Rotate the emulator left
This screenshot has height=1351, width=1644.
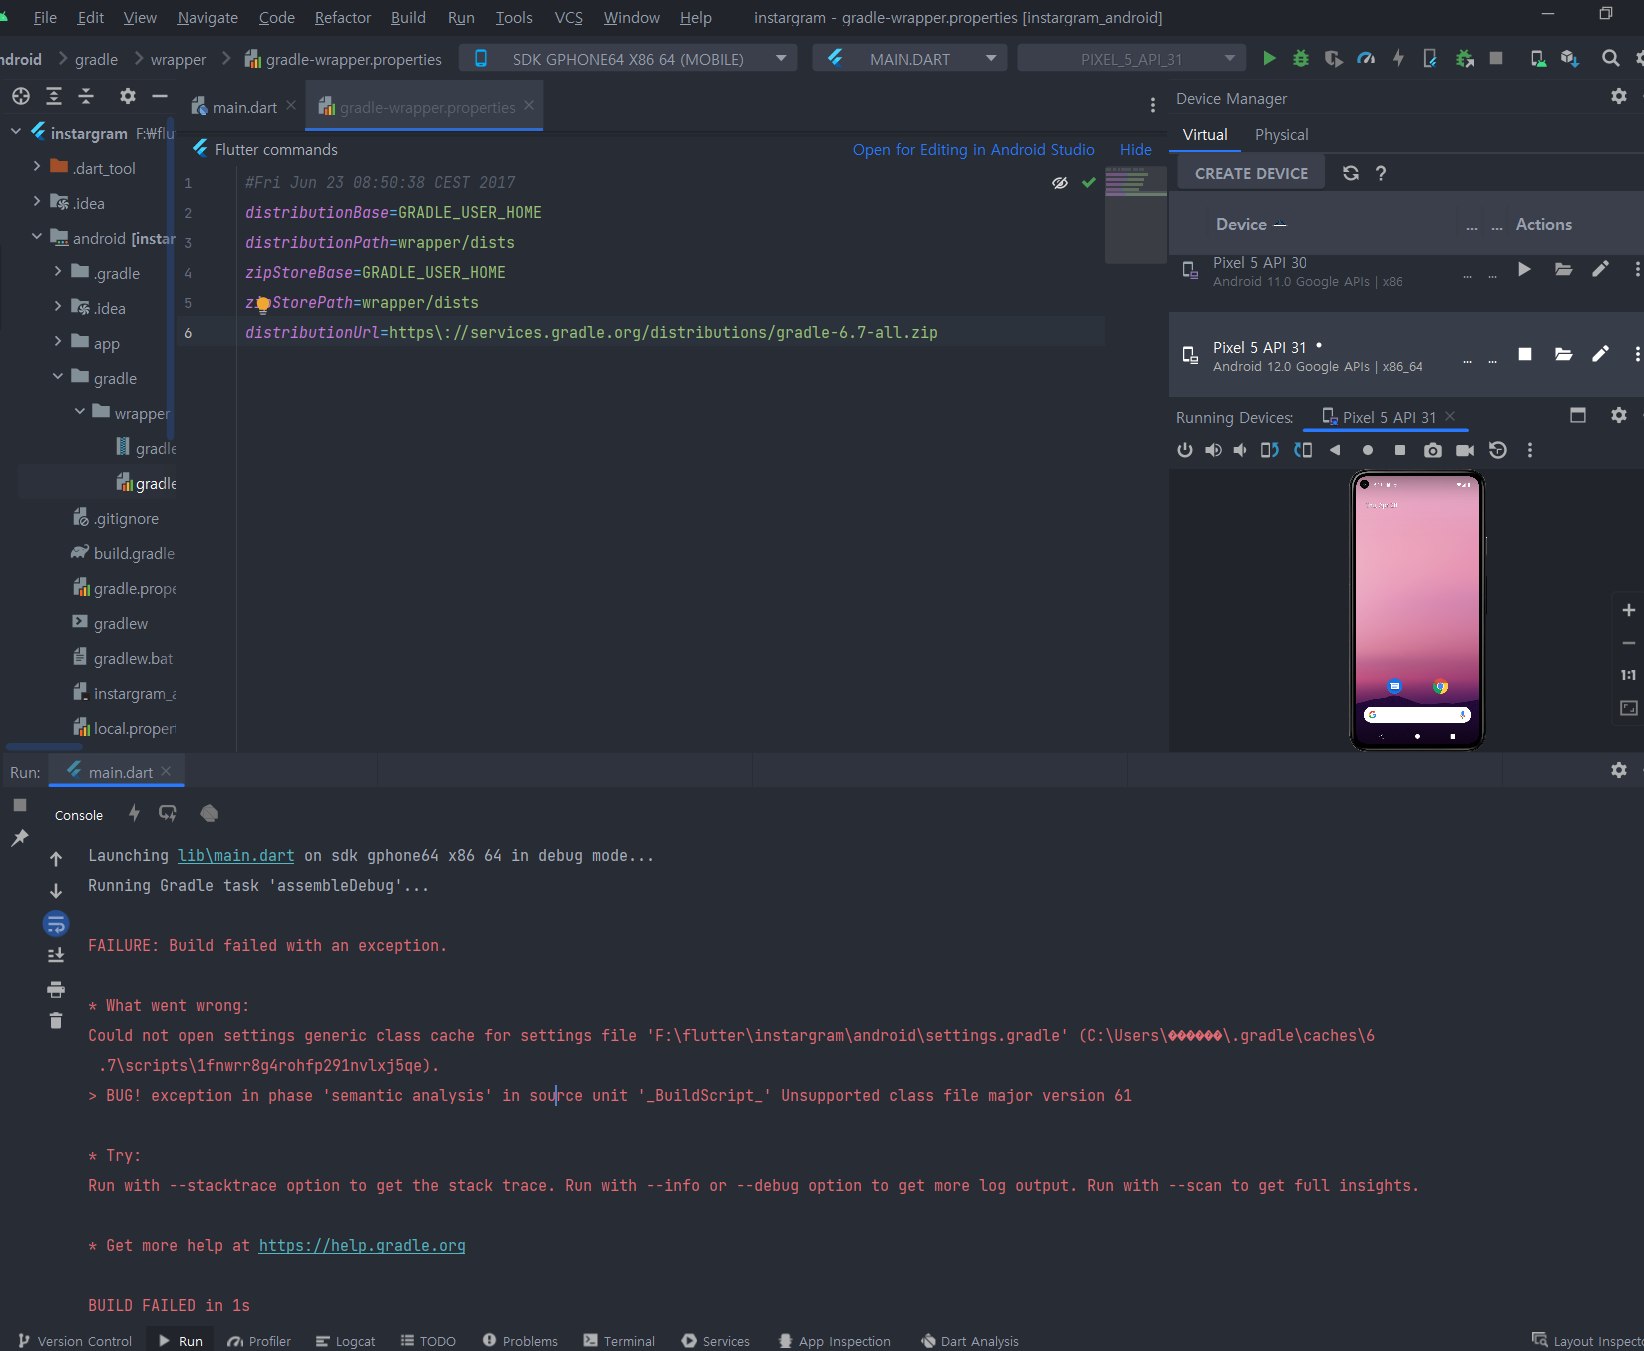[1269, 450]
